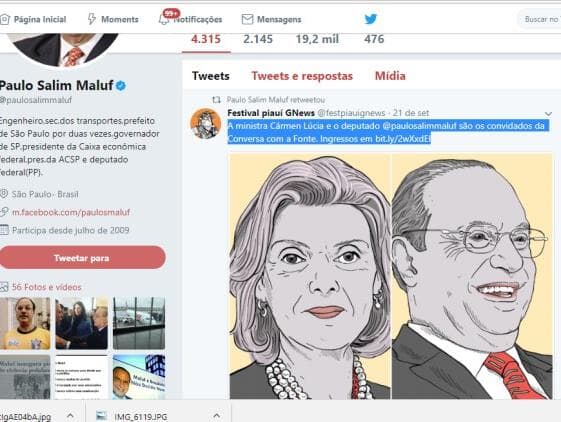This screenshot has height=422, width=561.
Task: Expand options for the clgAE04bA.jpg download
Action: [70, 416]
